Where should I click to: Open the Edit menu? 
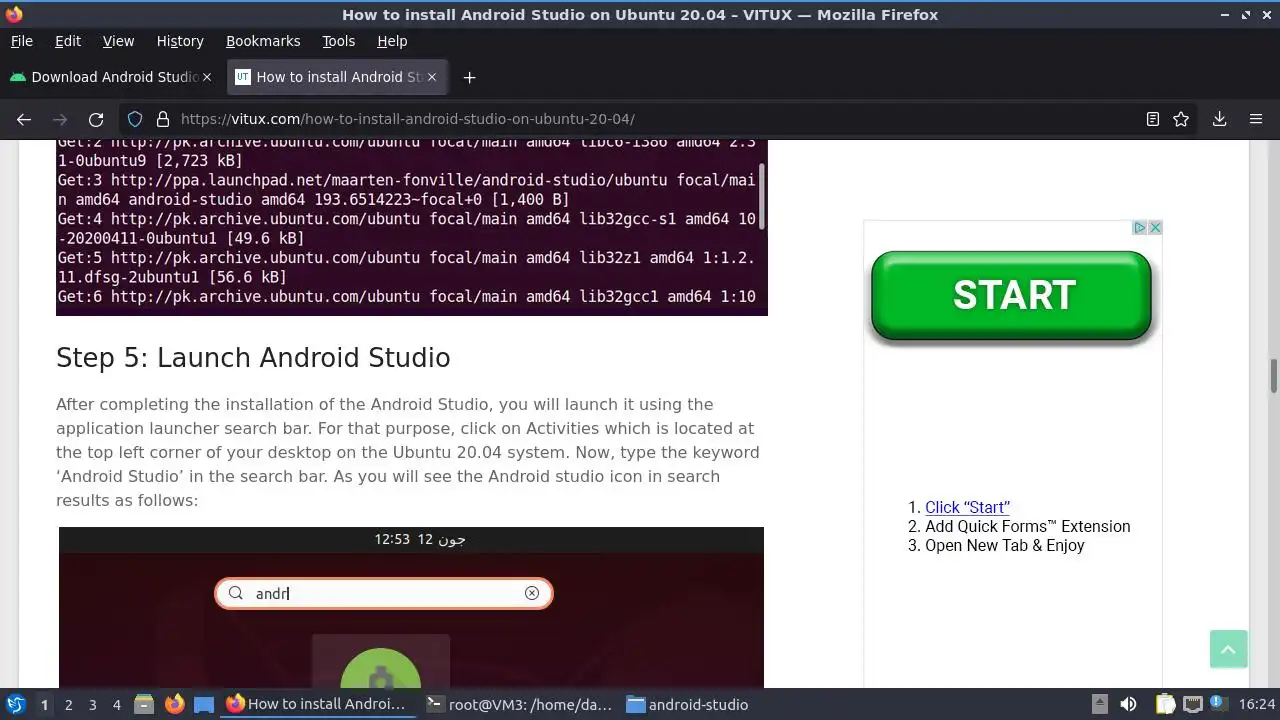click(68, 41)
